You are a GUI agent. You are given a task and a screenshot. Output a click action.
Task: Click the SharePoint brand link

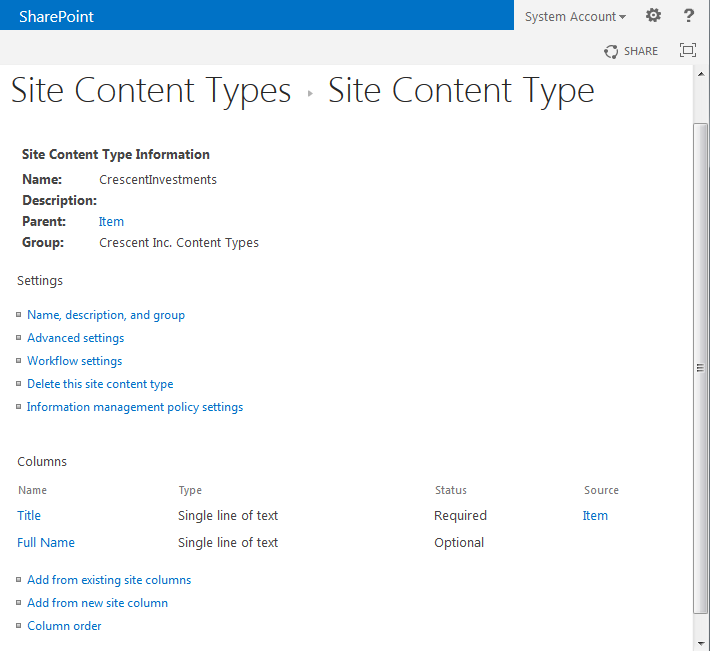click(x=56, y=17)
